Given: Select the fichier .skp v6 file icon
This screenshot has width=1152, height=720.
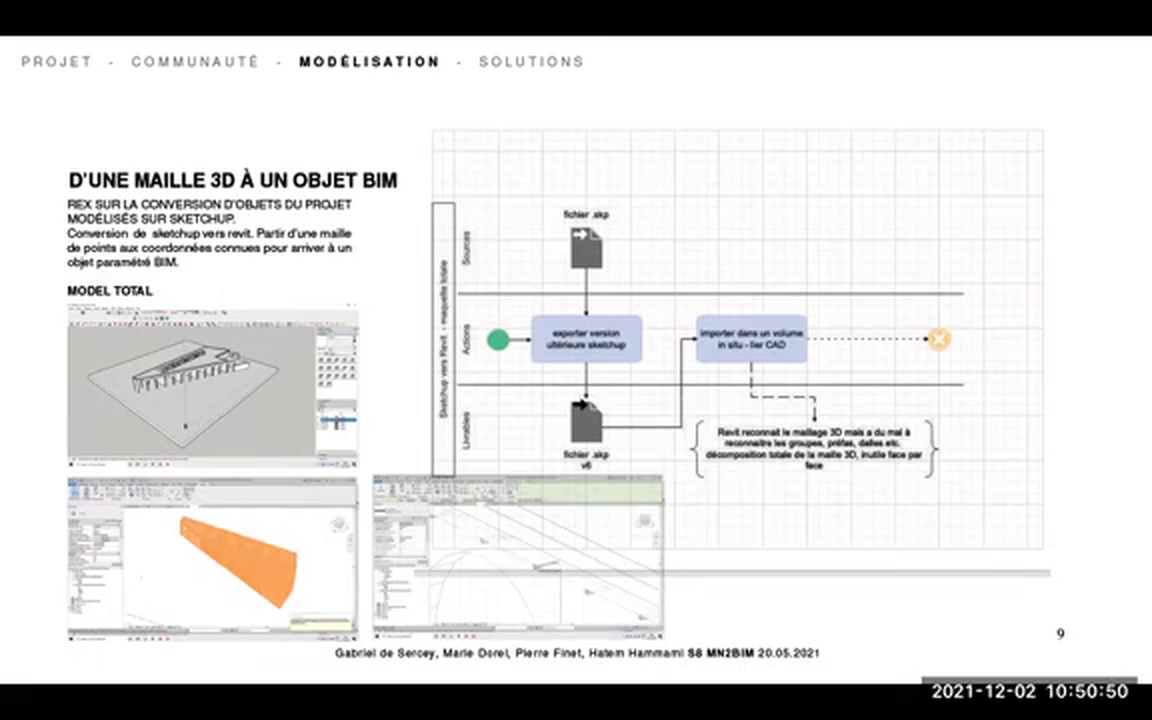Looking at the screenshot, I should tap(586, 421).
